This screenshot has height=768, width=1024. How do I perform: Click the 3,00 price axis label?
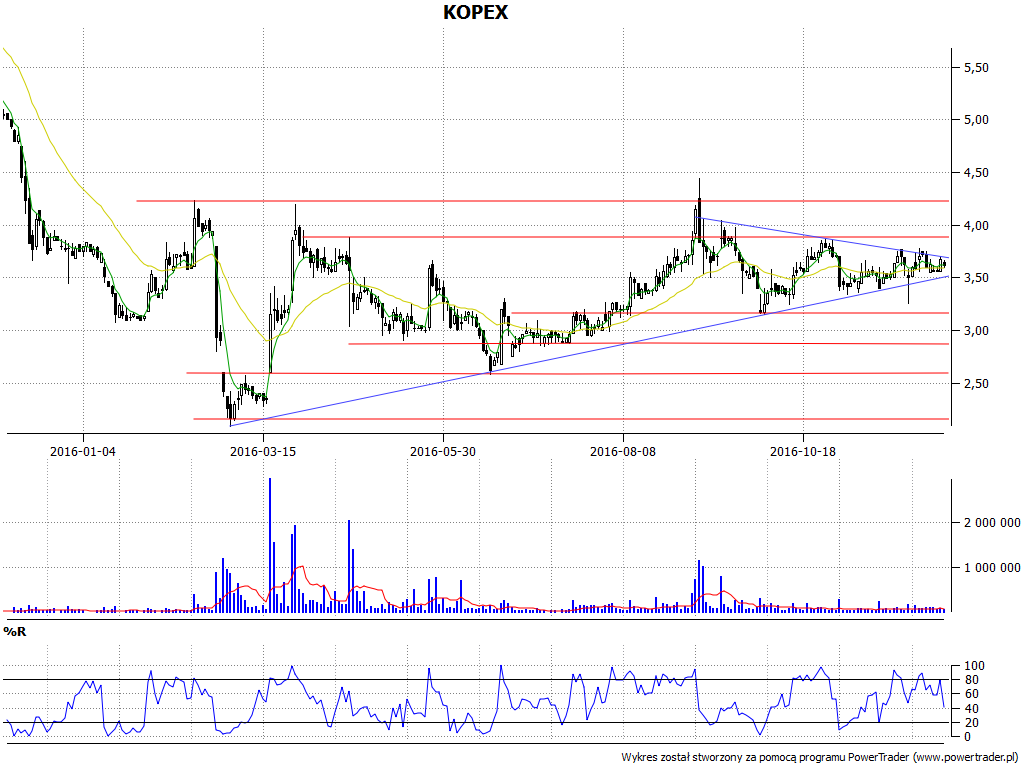(x=976, y=331)
